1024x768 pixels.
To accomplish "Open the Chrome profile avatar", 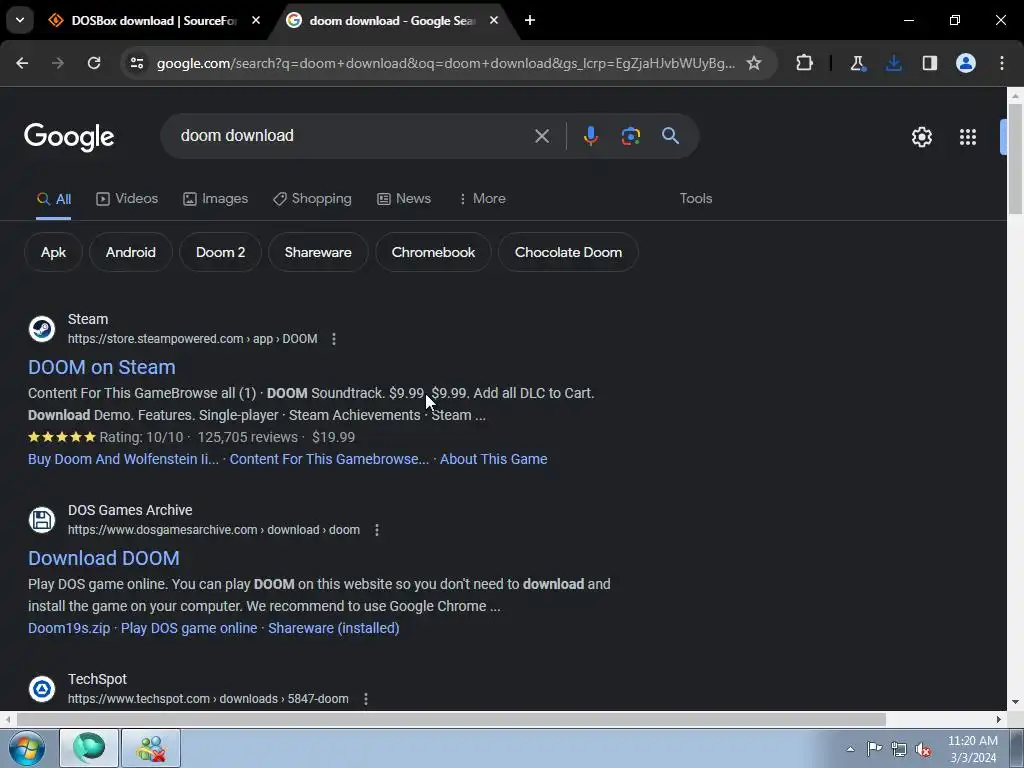I will pos(965,63).
